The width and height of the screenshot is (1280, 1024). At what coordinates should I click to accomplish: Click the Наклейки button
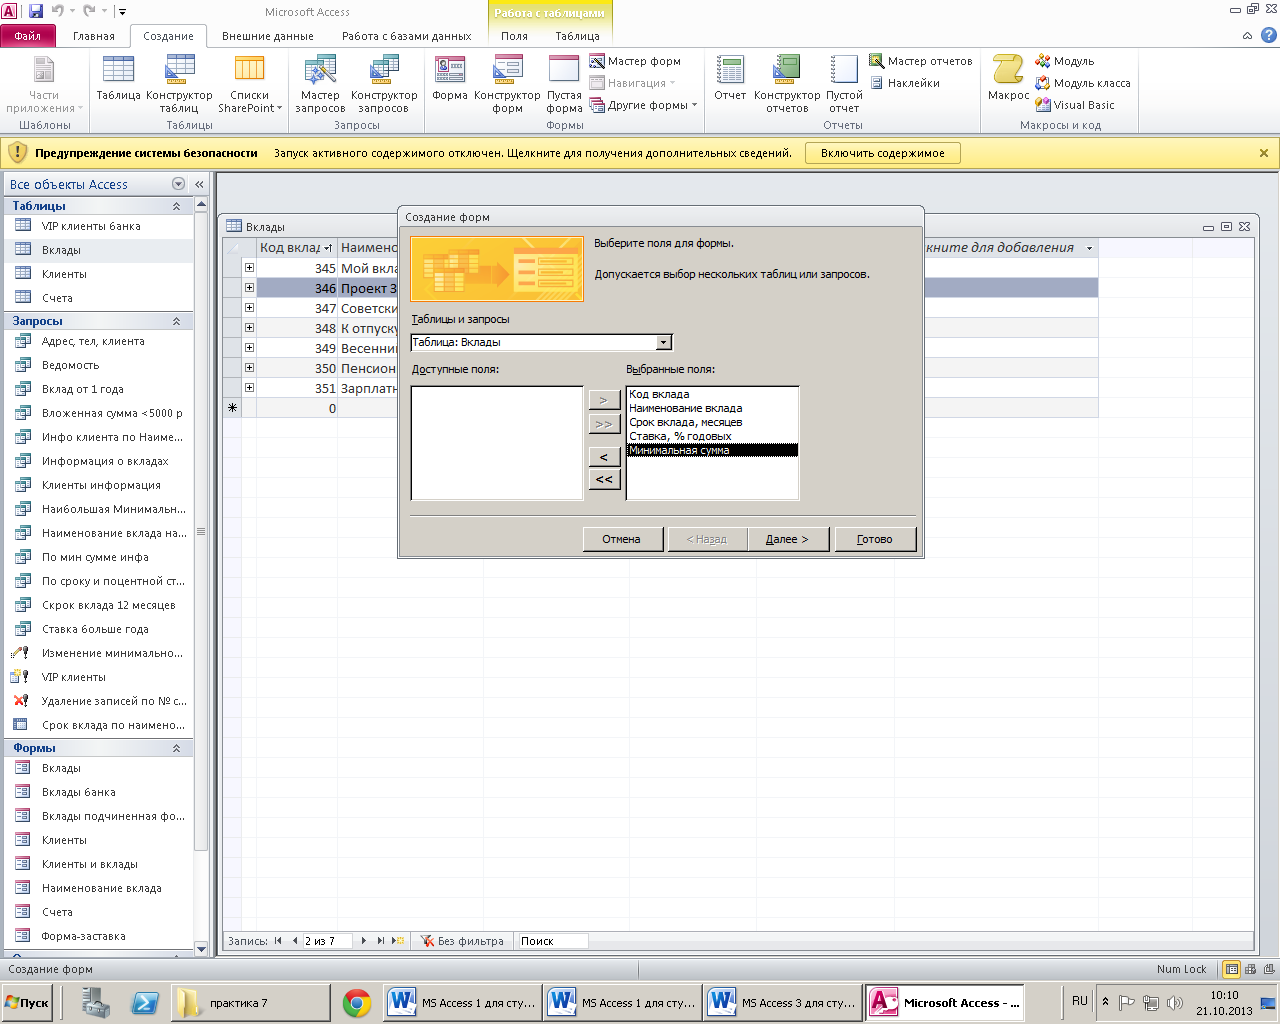click(905, 83)
